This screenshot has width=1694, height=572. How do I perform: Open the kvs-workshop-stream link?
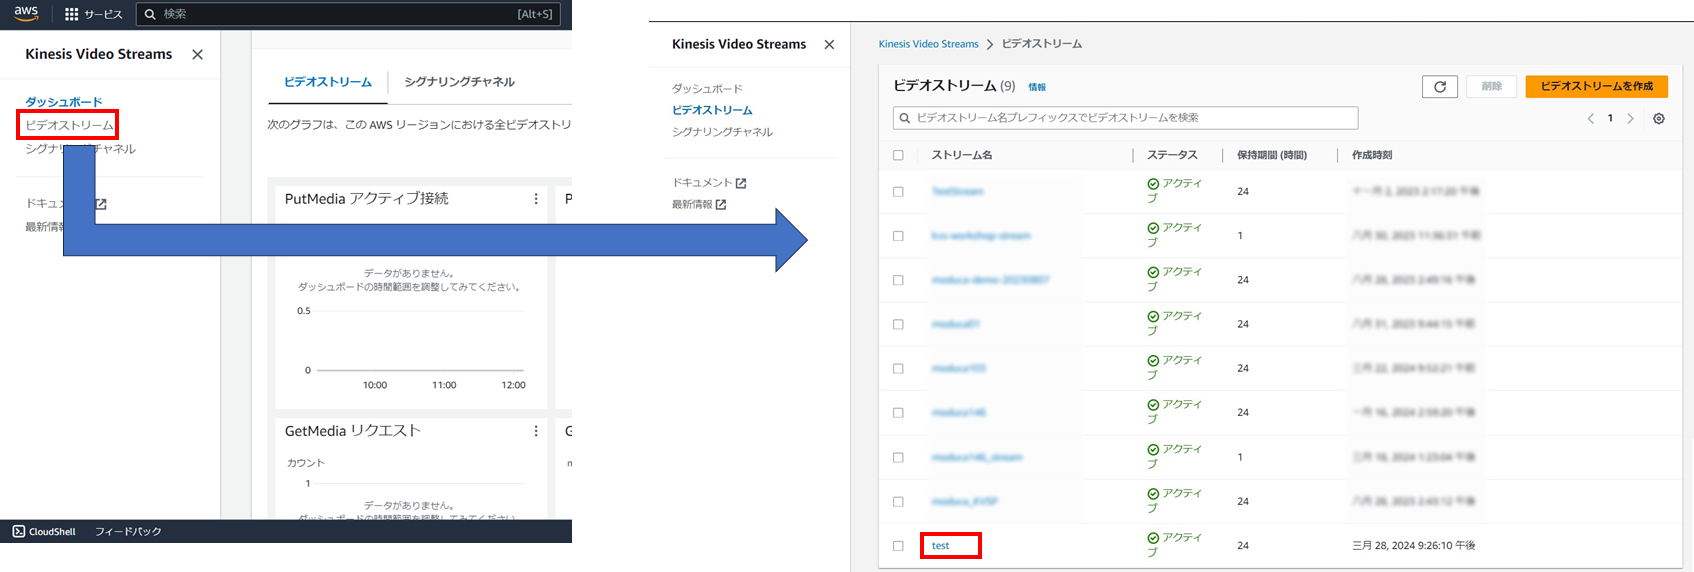coord(981,236)
